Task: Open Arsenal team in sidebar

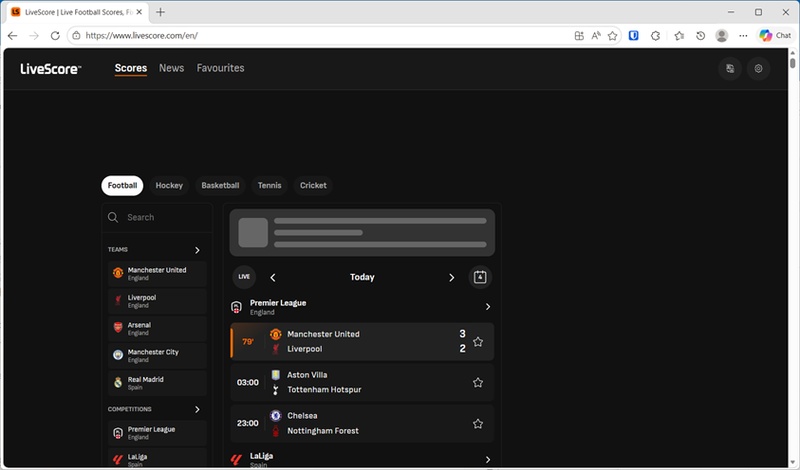Action: pyautogui.click(x=157, y=328)
